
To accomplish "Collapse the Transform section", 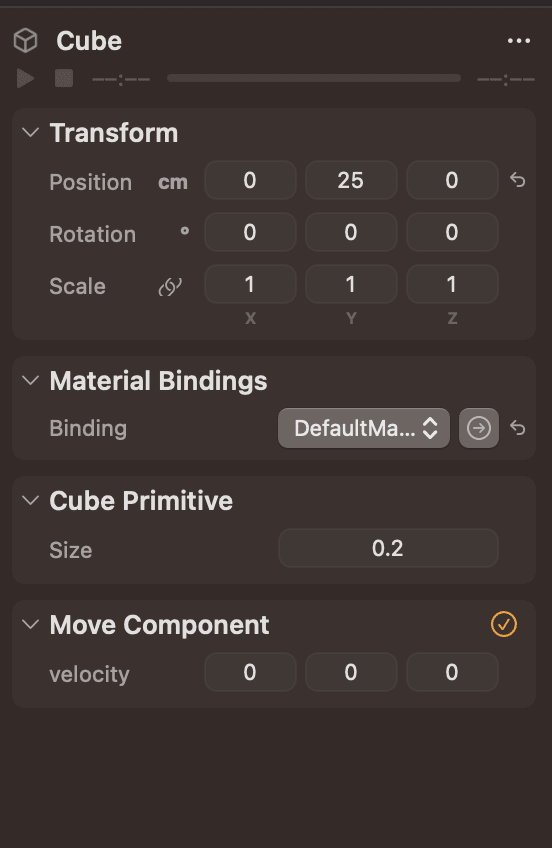I will pos(31,132).
